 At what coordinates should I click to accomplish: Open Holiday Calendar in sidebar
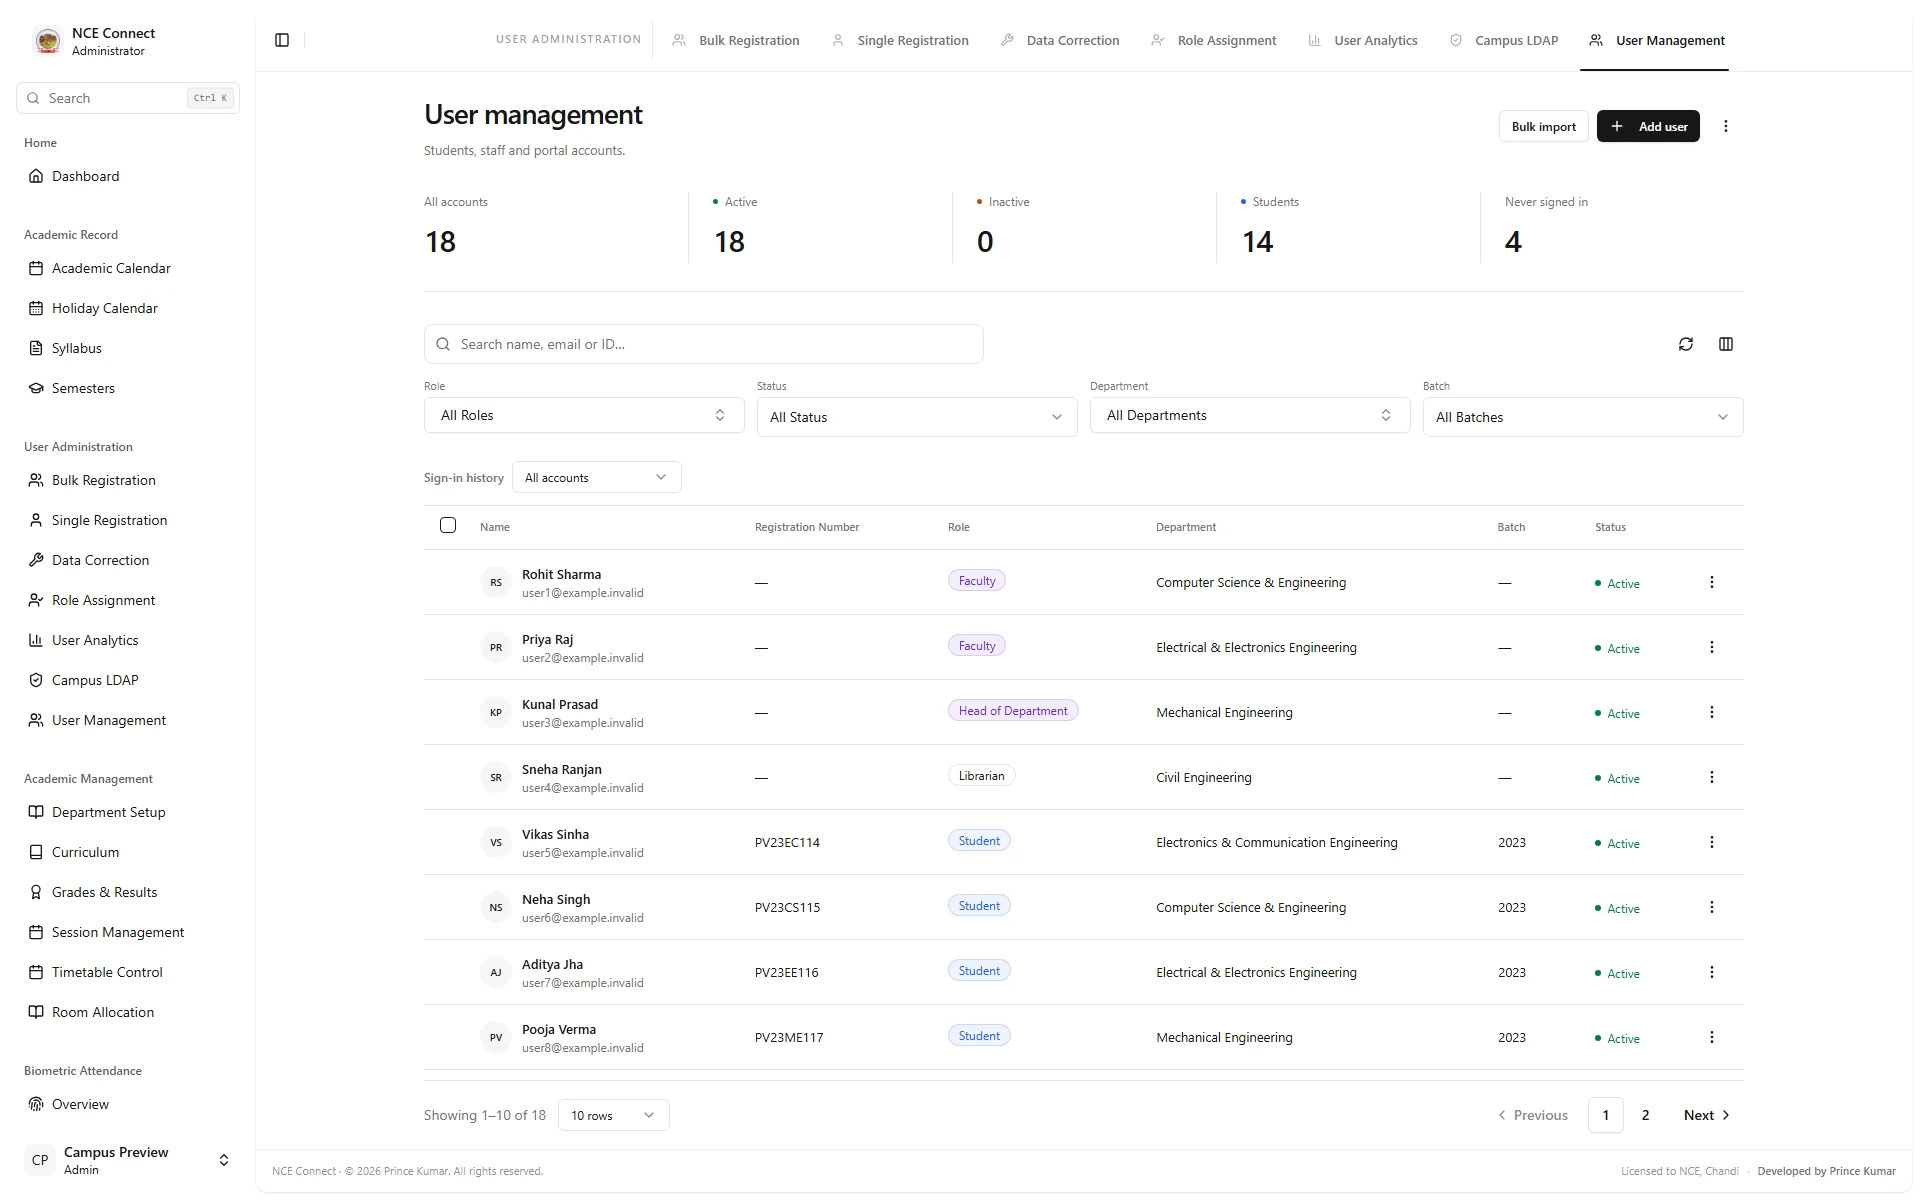point(128,308)
